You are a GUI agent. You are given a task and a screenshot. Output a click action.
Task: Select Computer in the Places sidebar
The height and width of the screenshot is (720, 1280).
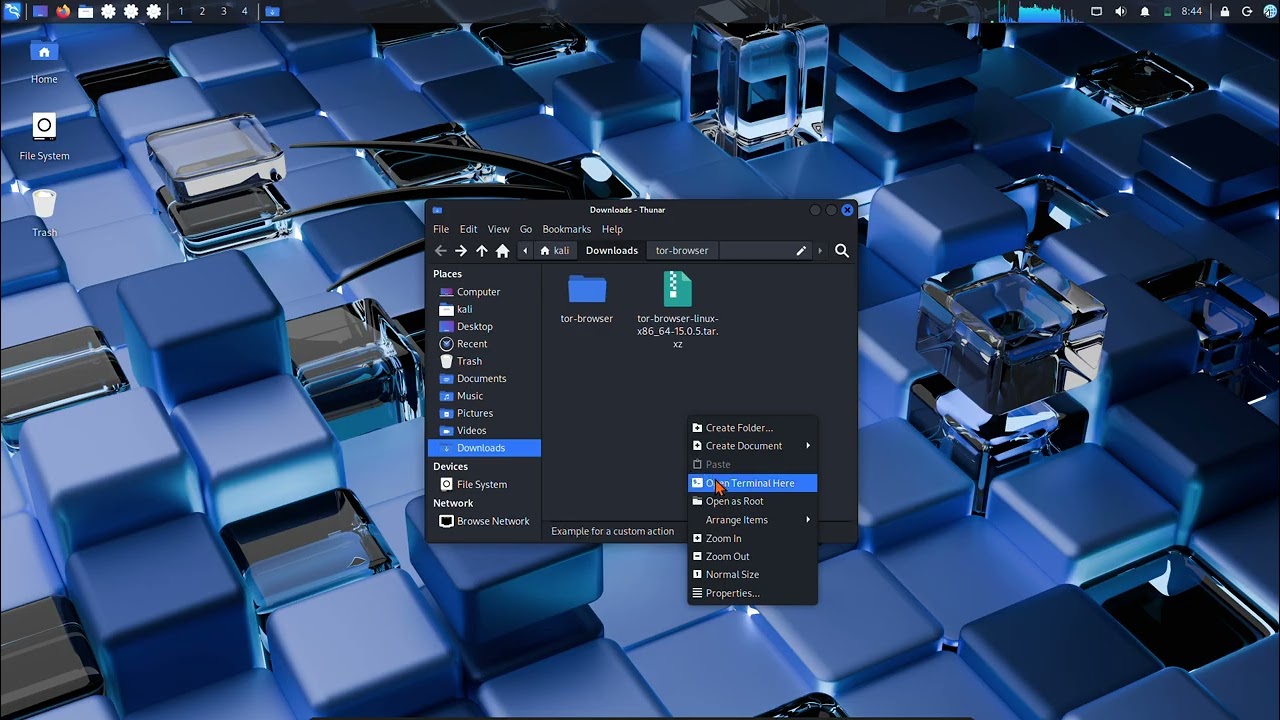[484, 292]
